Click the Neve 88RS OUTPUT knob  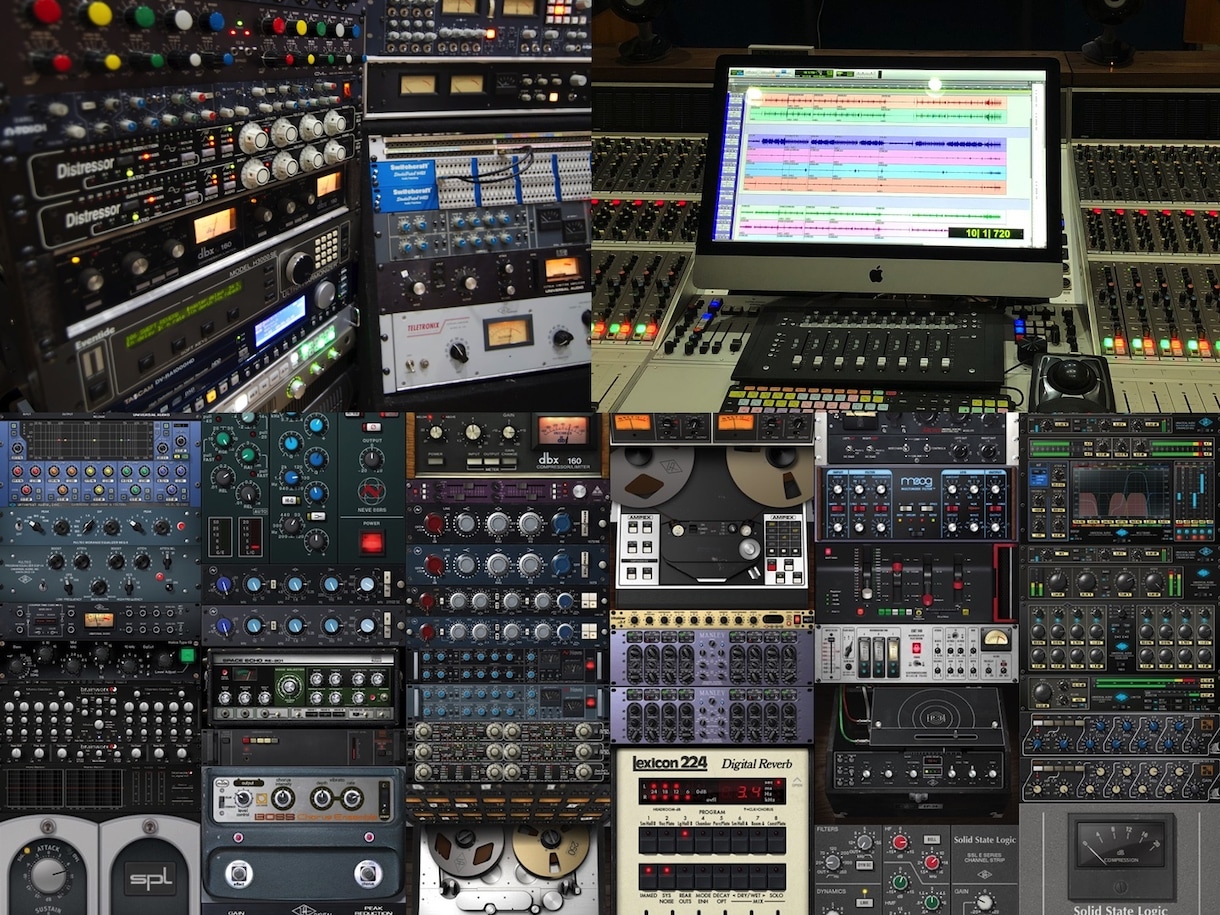371,459
